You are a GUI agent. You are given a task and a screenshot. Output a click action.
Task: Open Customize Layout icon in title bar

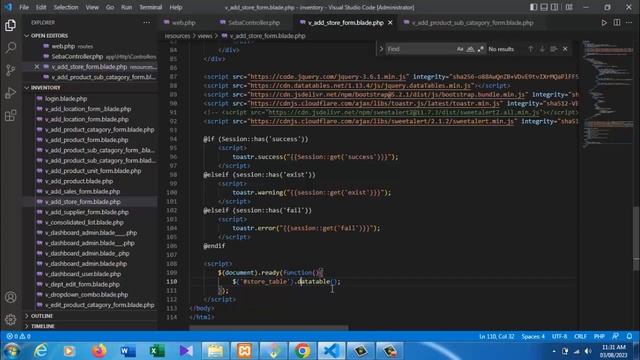569,7
